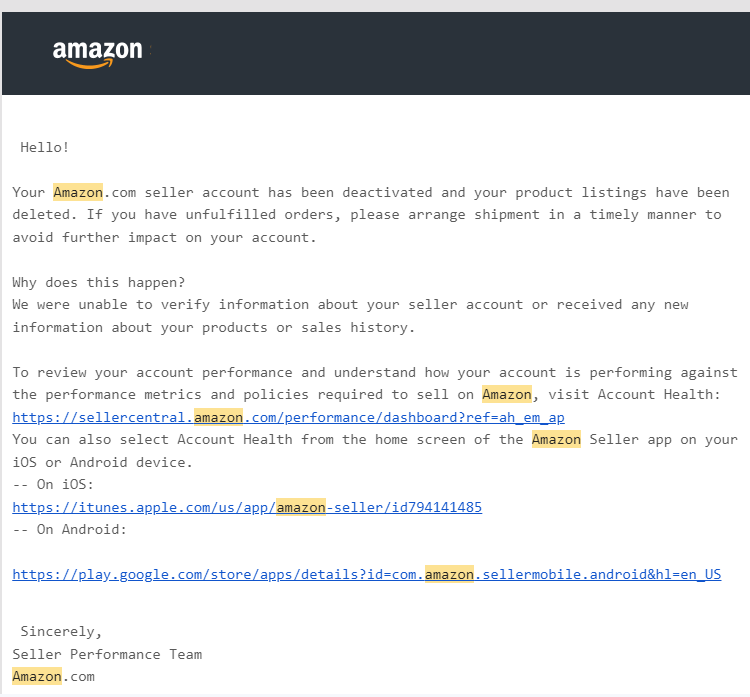The height and width of the screenshot is (697, 750).
Task: Click the "iOS or Android device." line
Action: pos(102,462)
